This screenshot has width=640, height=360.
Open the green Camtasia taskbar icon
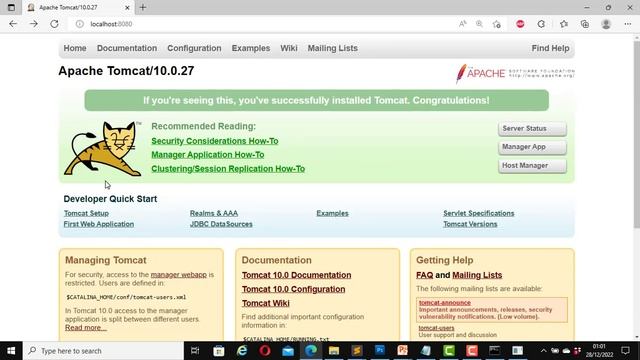[449, 351]
